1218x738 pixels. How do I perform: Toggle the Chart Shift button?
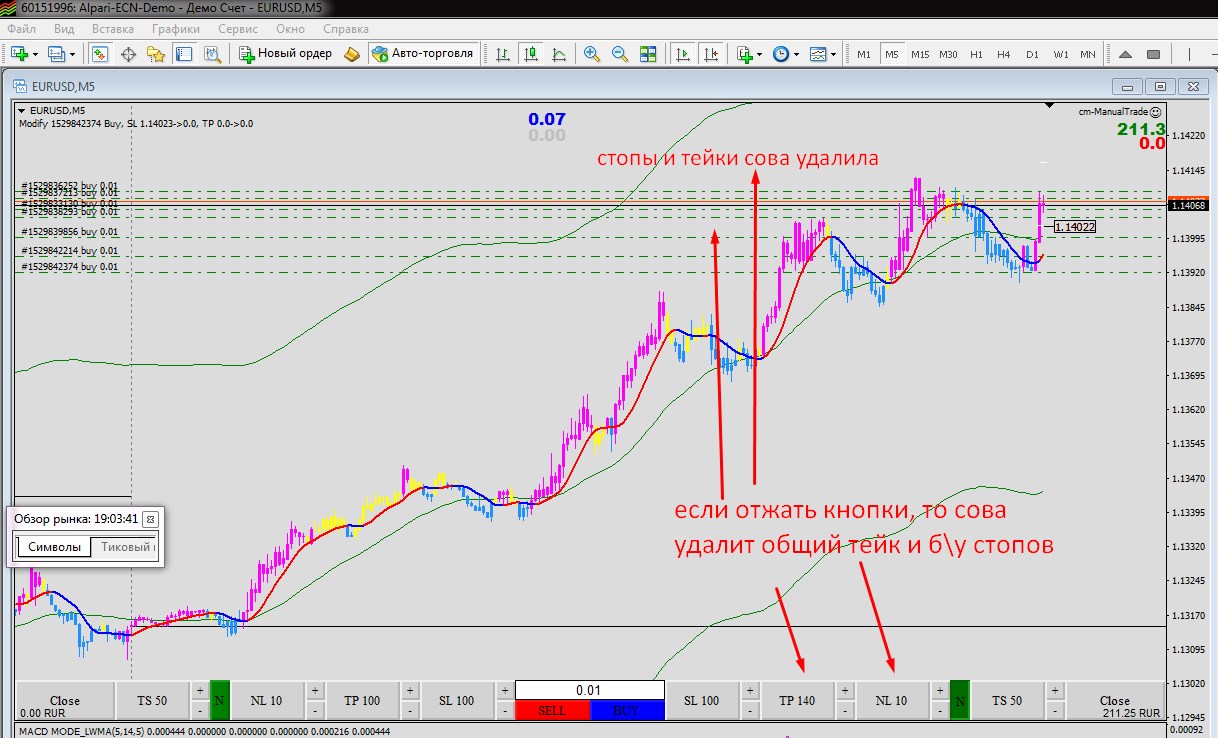tap(711, 53)
